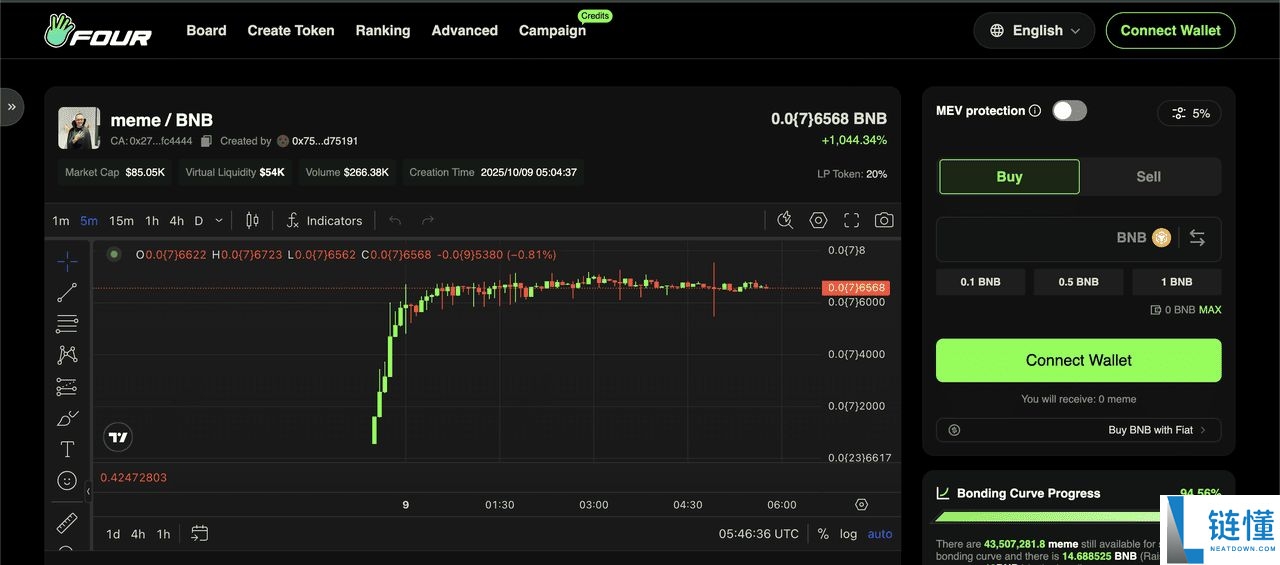
Task: Open chart scale settings gear
Action: pos(862,504)
